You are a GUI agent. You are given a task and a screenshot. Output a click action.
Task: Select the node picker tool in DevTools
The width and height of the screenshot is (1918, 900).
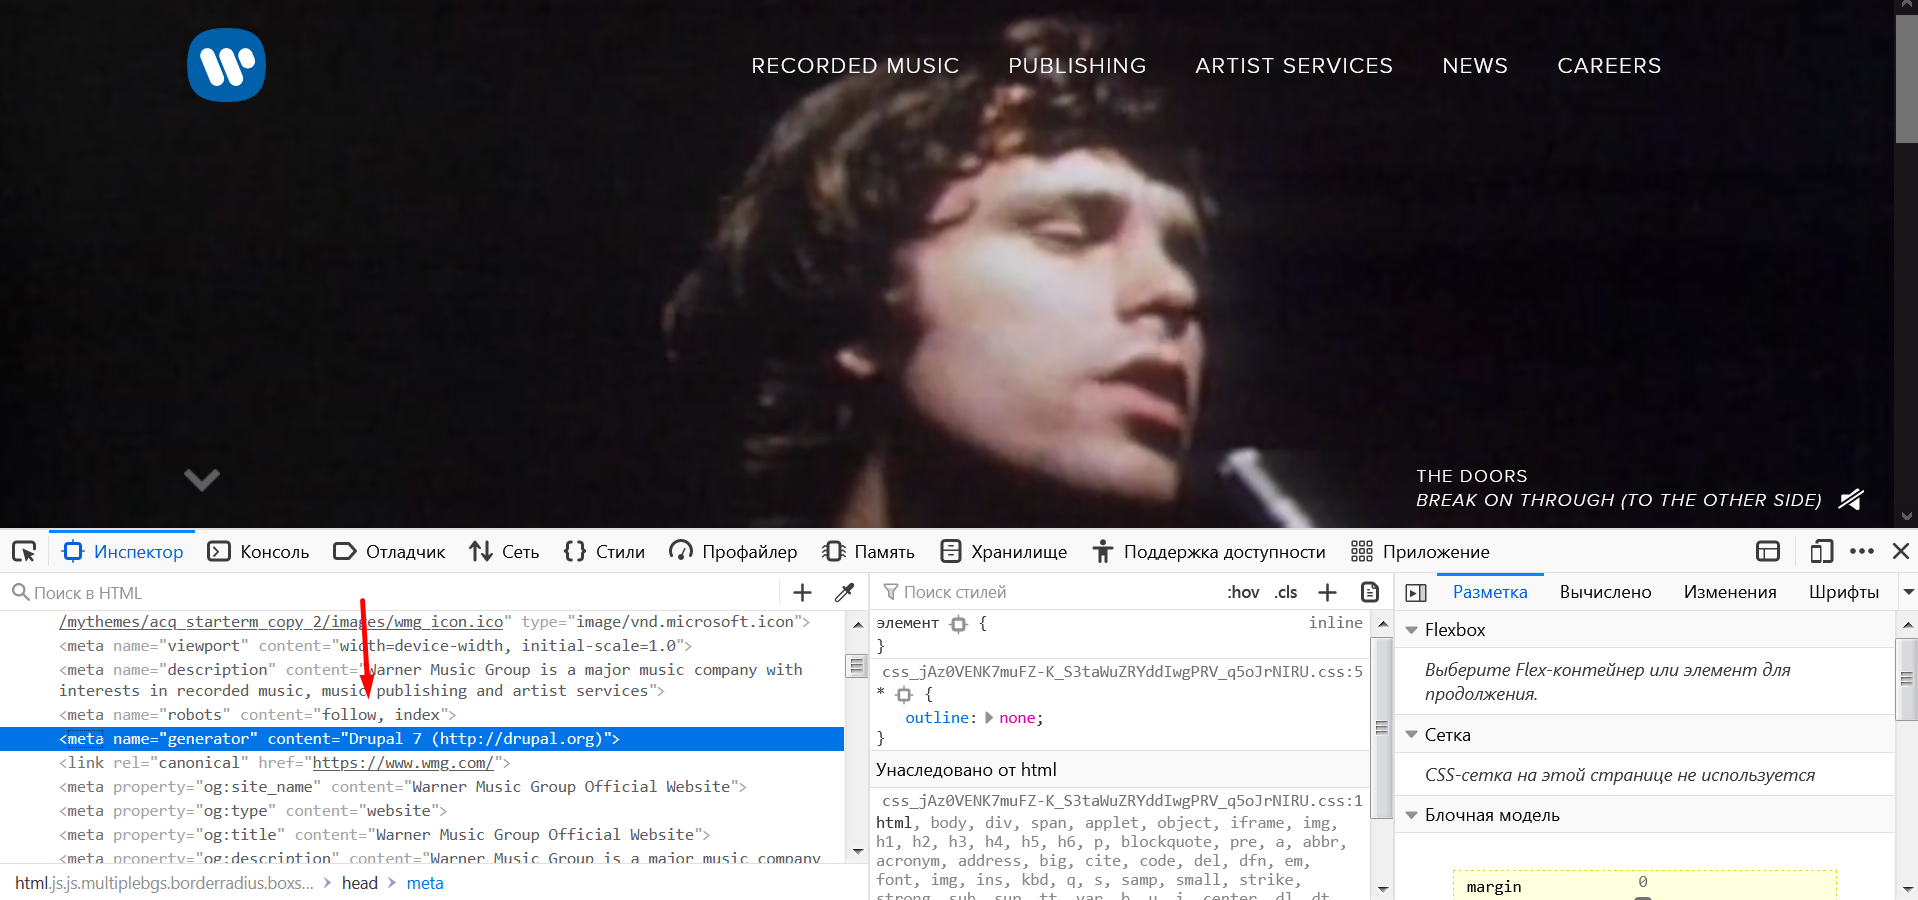click(x=23, y=551)
